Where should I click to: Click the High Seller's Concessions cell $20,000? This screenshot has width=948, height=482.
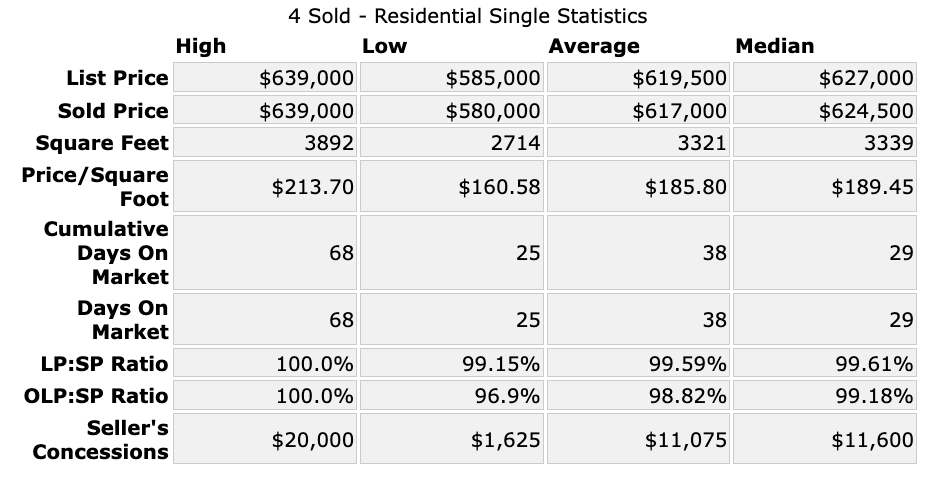point(313,440)
